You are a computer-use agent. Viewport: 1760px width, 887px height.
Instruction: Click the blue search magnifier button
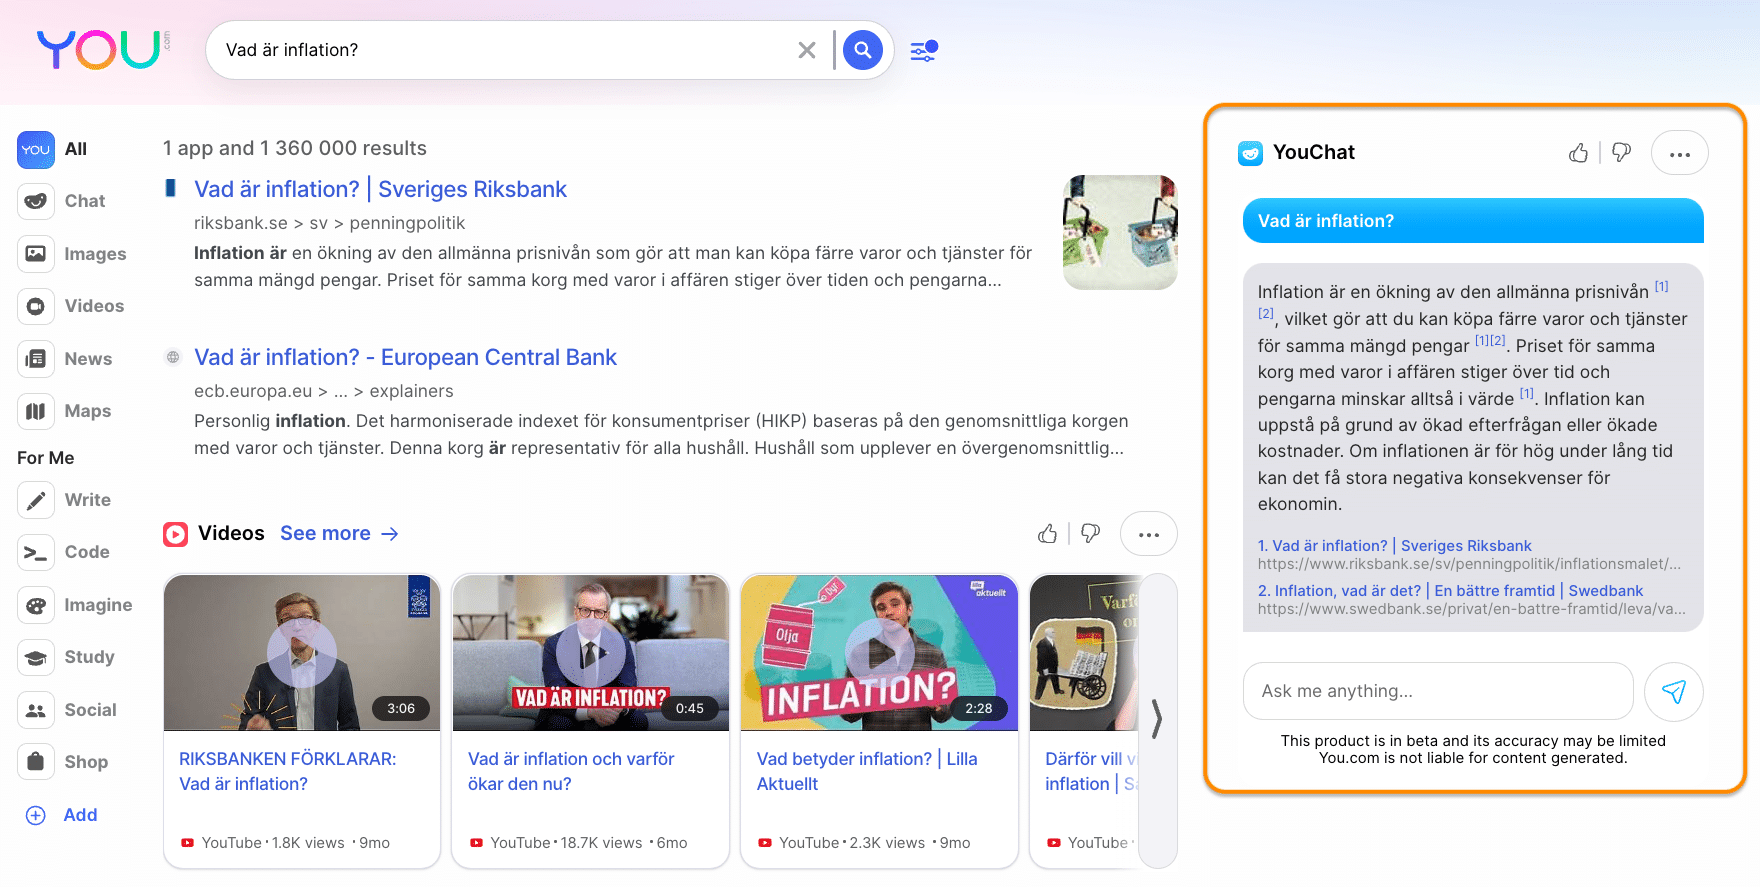point(863,50)
